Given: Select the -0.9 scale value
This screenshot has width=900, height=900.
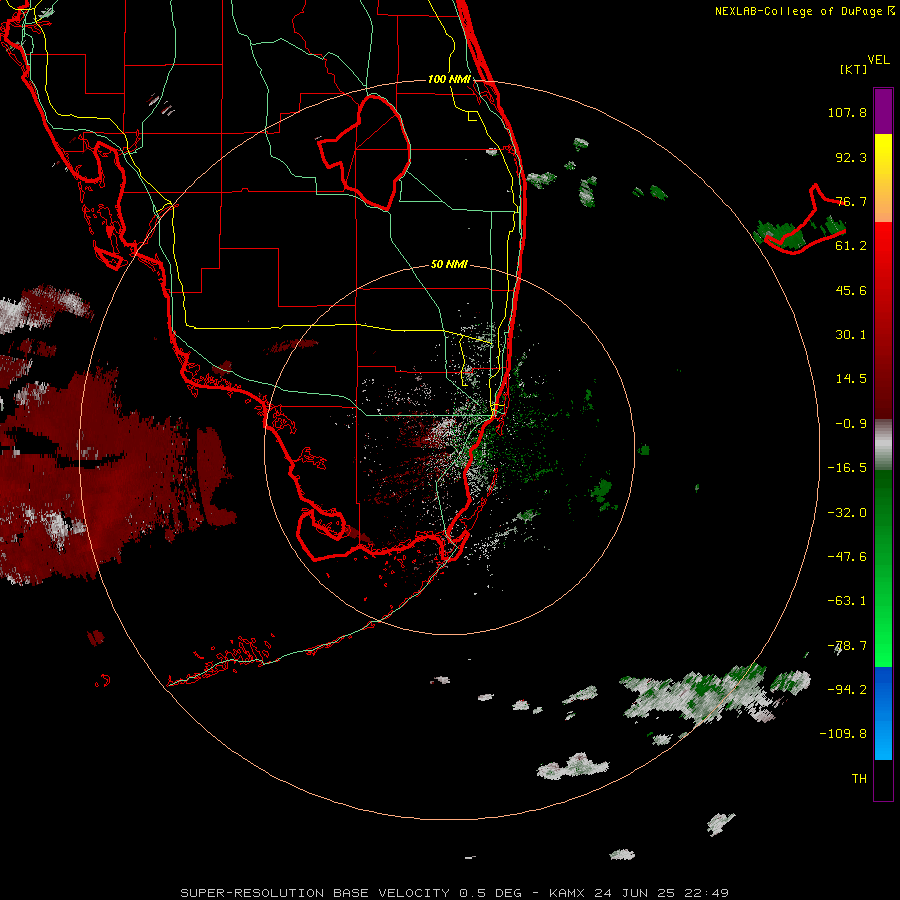Looking at the screenshot, I should (x=851, y=424).
